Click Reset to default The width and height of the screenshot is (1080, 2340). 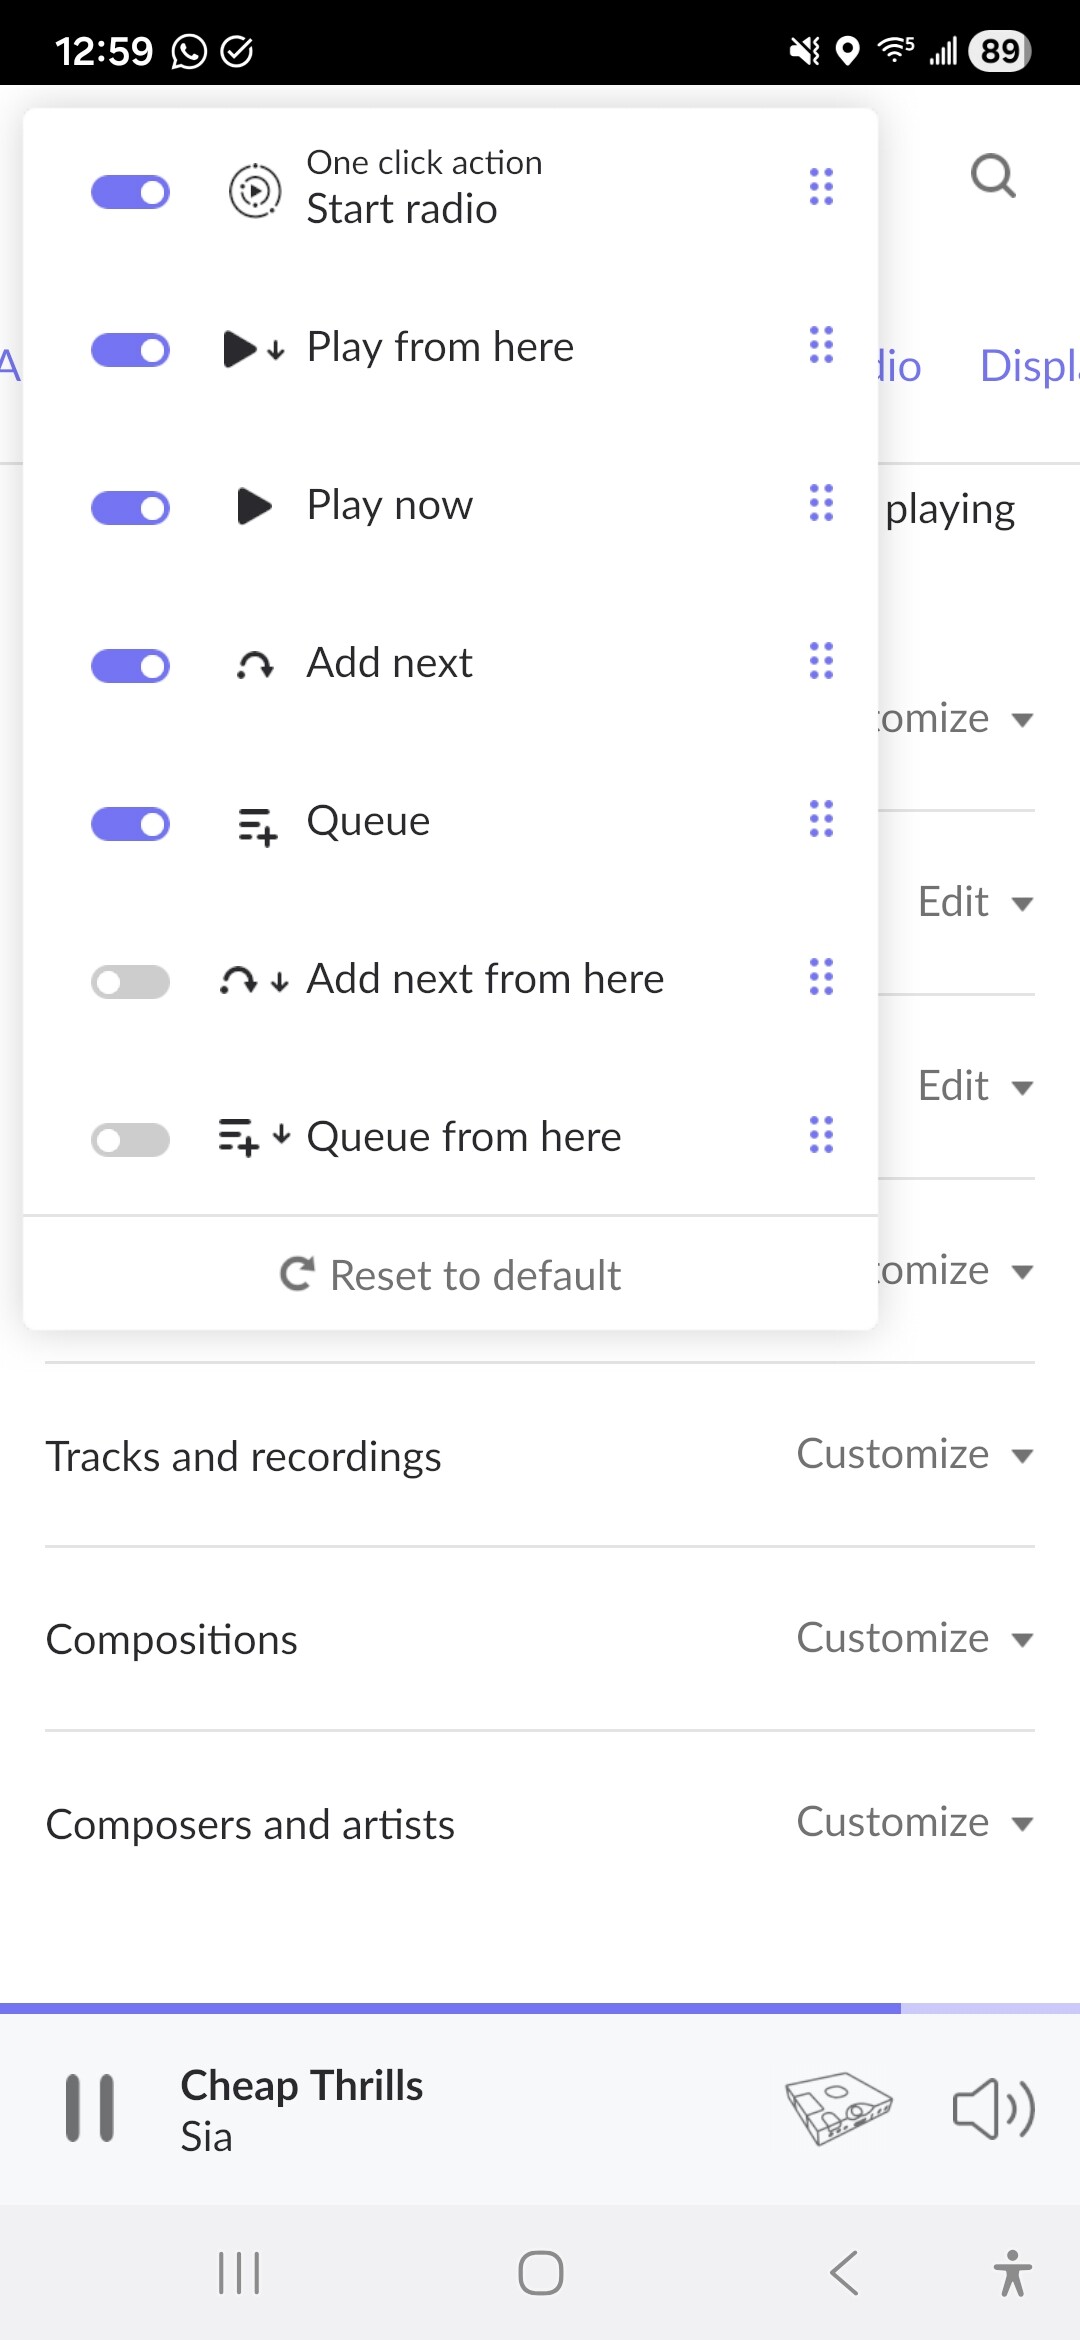pyautogui.click(x=451, y=1275)
